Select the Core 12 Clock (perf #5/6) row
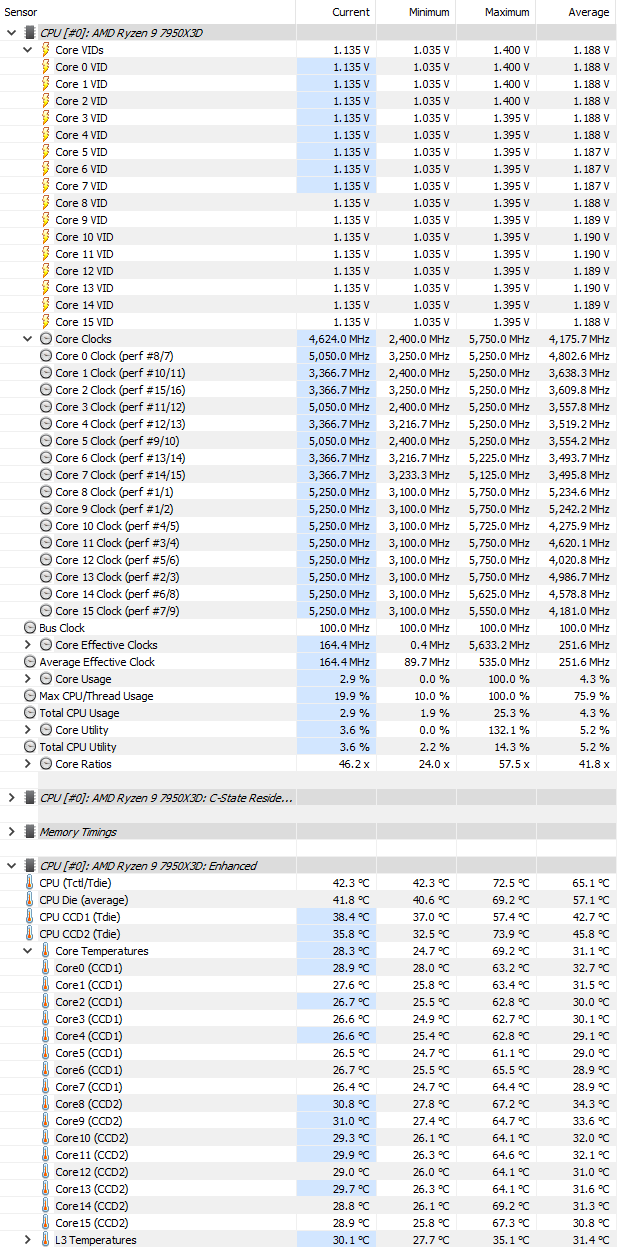 click(x=308, y=560)
